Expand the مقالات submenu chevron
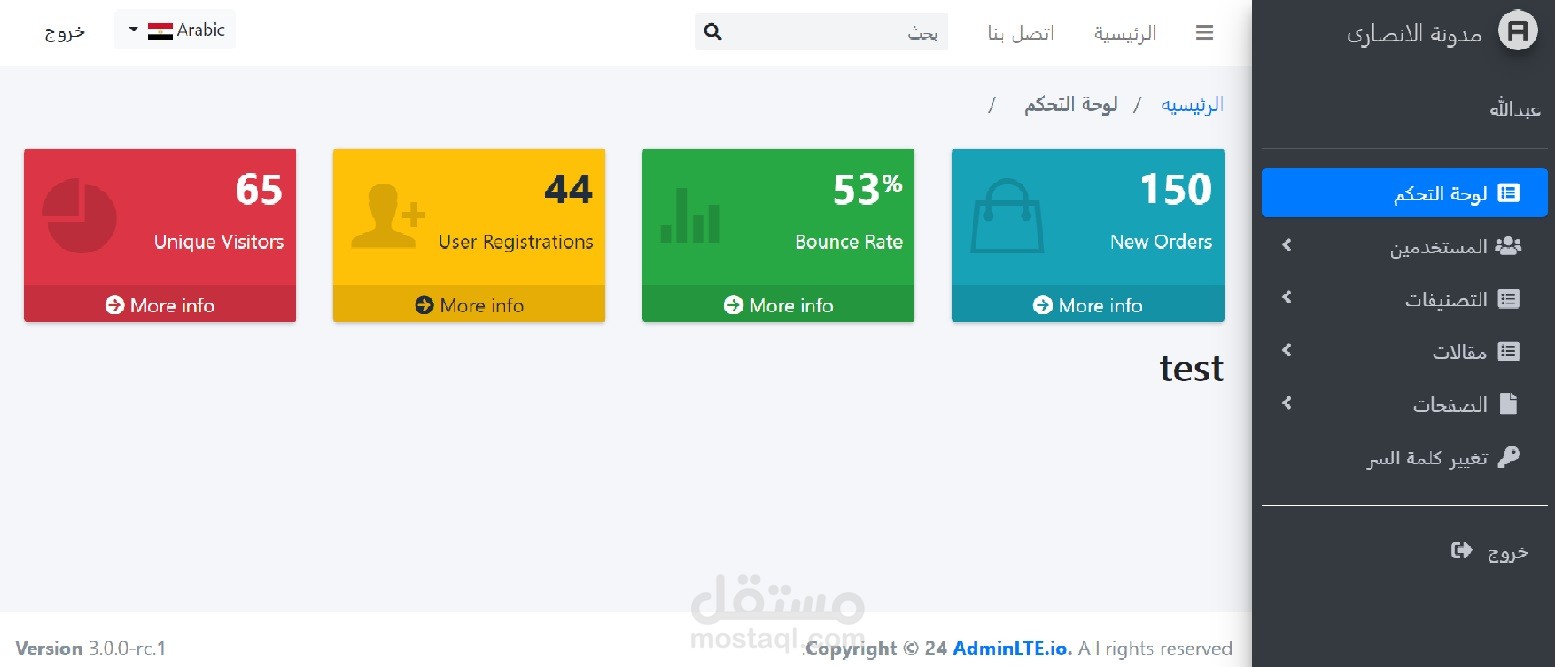 pyautogui.click(x=1287, y=349)
